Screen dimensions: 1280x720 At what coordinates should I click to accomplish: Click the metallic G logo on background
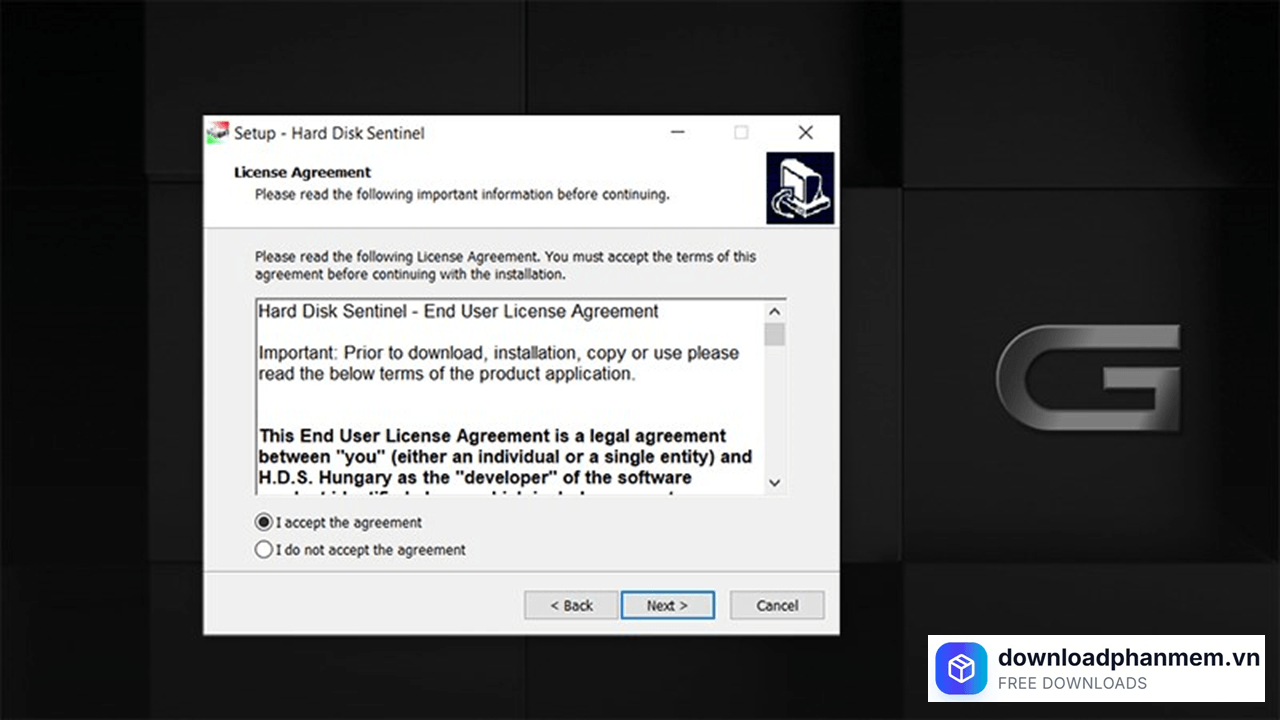pos(1088,377)
